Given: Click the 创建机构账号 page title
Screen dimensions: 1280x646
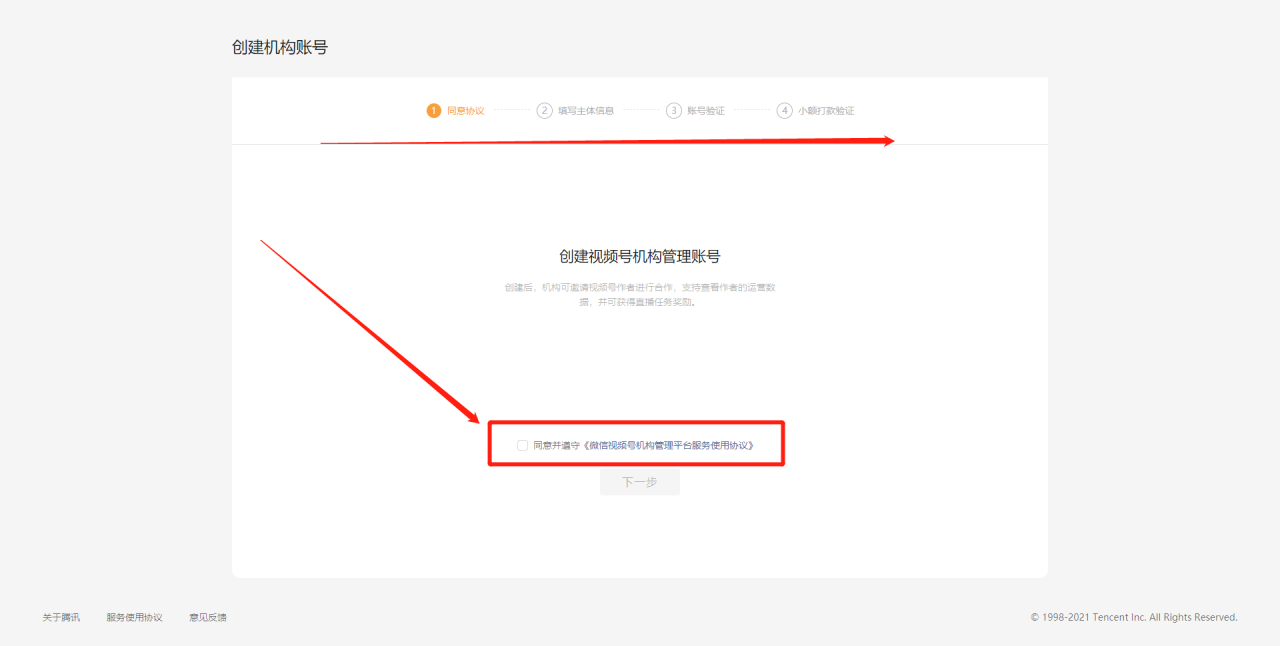Looking at the screenshot, I should [x=280, y=47].
